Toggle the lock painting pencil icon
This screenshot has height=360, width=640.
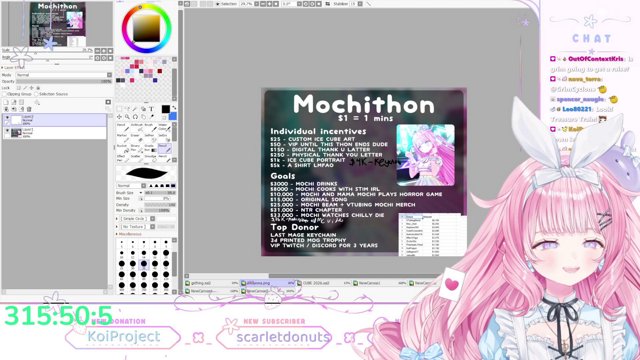(25, 88)
